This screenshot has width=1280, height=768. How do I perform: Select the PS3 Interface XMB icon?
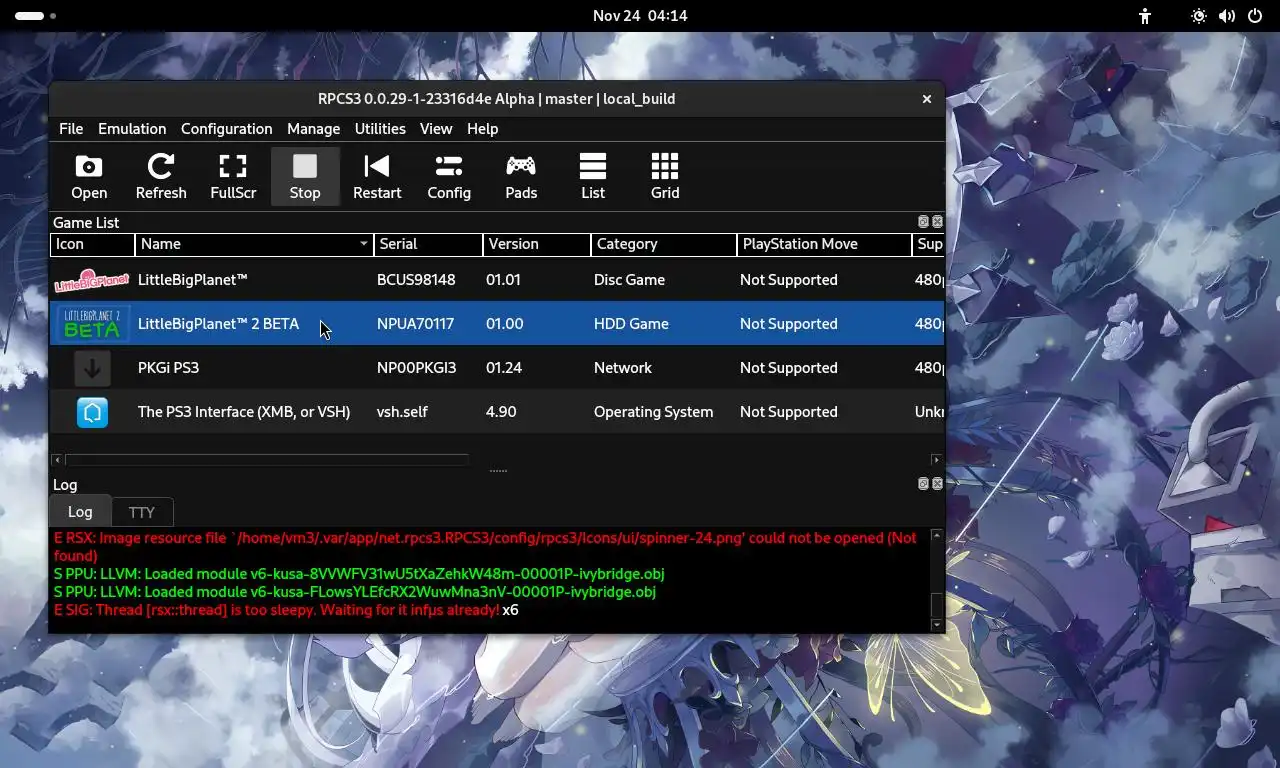(92, 412)
